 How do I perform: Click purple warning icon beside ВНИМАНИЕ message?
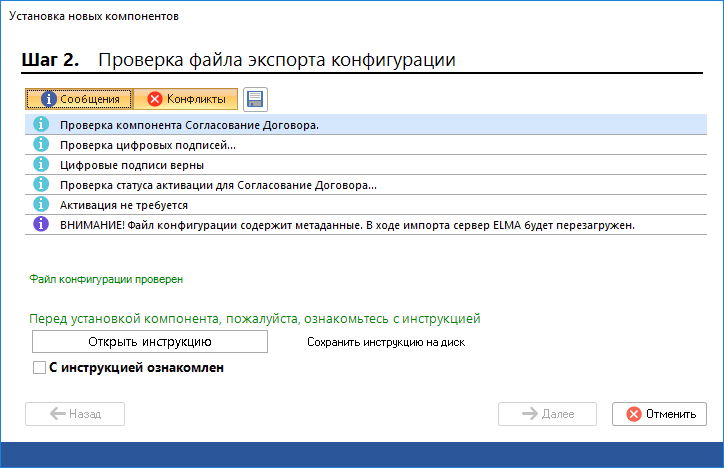click(41, 225)
